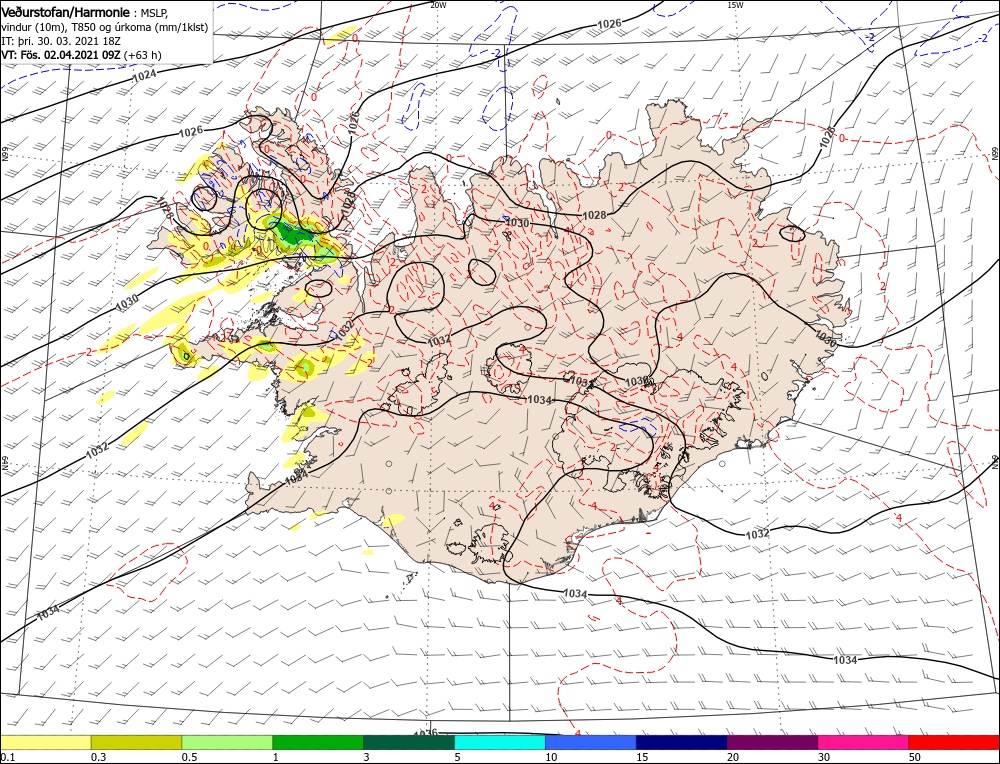Image resolution: width=1000 pixels, height=764 pixels.
Task: Click the olive 0.3–0.5 legend swatch
Action: 136,742
